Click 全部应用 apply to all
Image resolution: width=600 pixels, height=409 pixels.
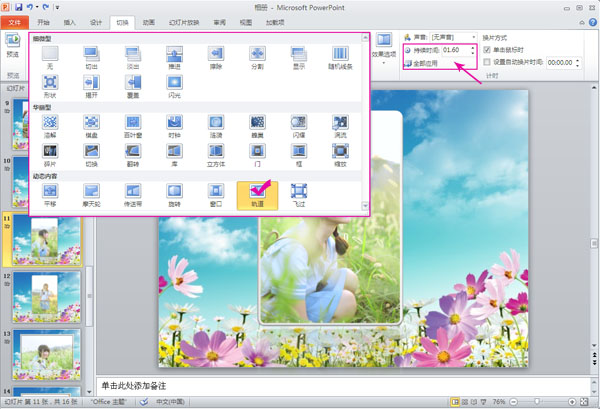point(422,64)
